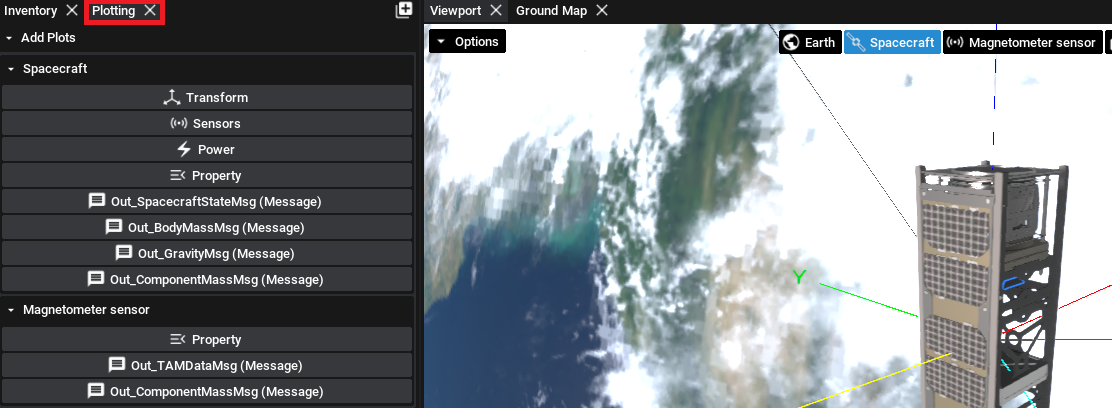Collapse the Add Plots section
The height and width of the screenshot is (408, 1112).
(x=10, y=38)
